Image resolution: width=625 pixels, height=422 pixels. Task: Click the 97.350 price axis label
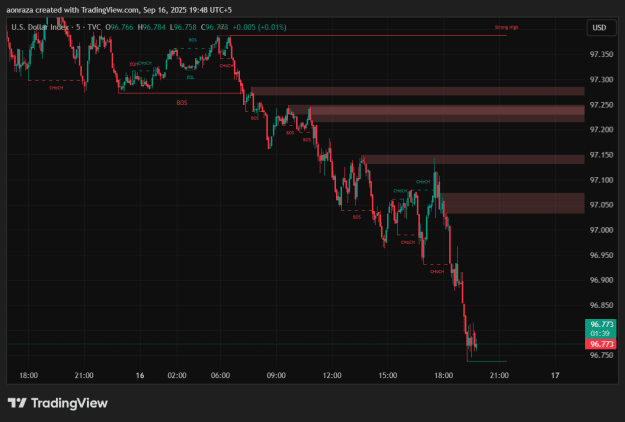(x=601, y=55)
